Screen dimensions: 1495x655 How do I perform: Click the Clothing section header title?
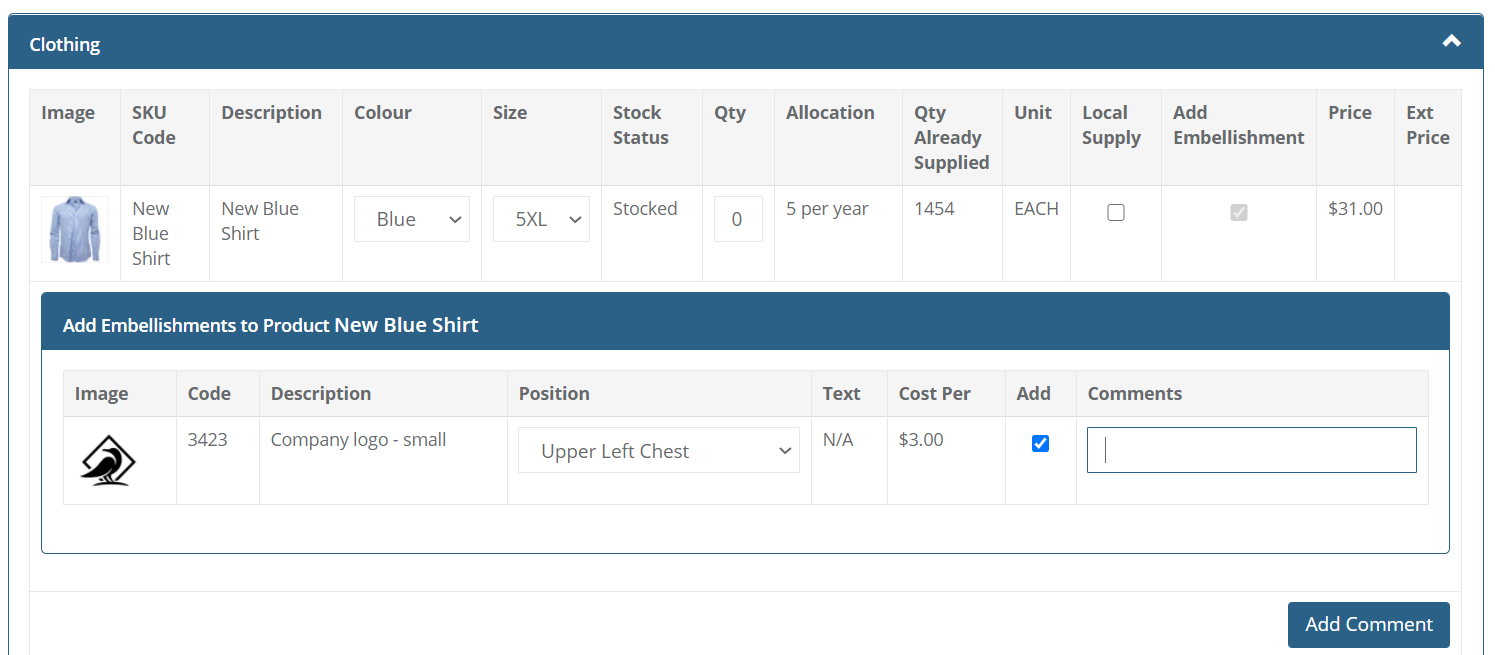click(65, 44)
